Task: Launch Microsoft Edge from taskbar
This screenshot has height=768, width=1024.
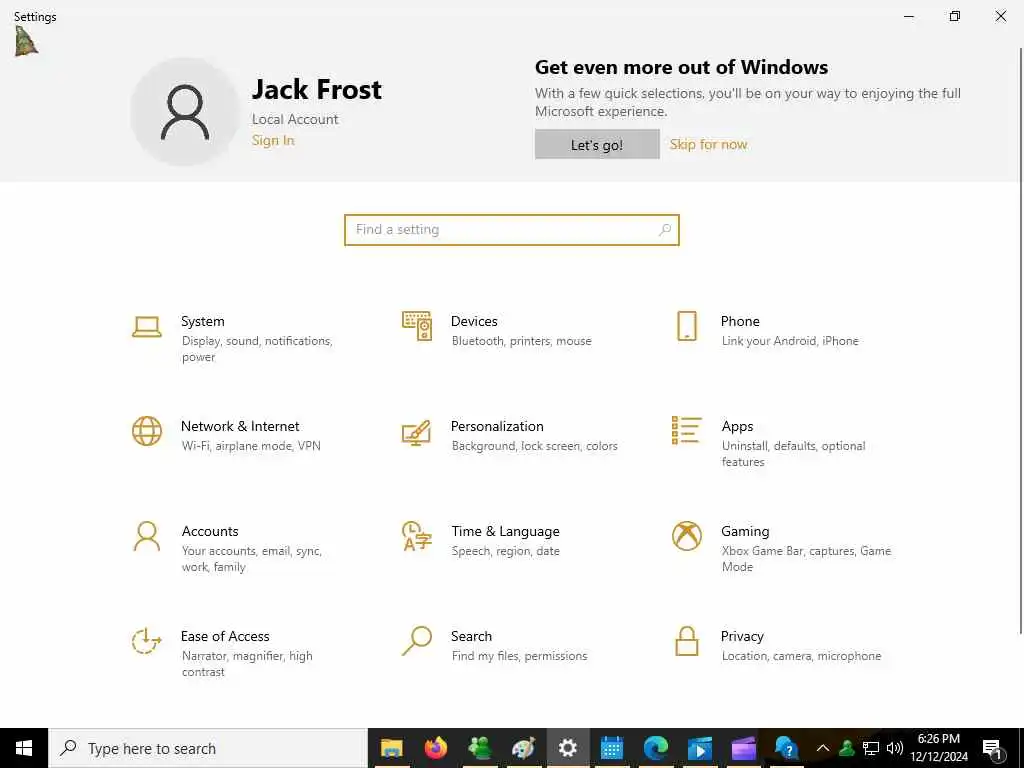Action: 656,748
